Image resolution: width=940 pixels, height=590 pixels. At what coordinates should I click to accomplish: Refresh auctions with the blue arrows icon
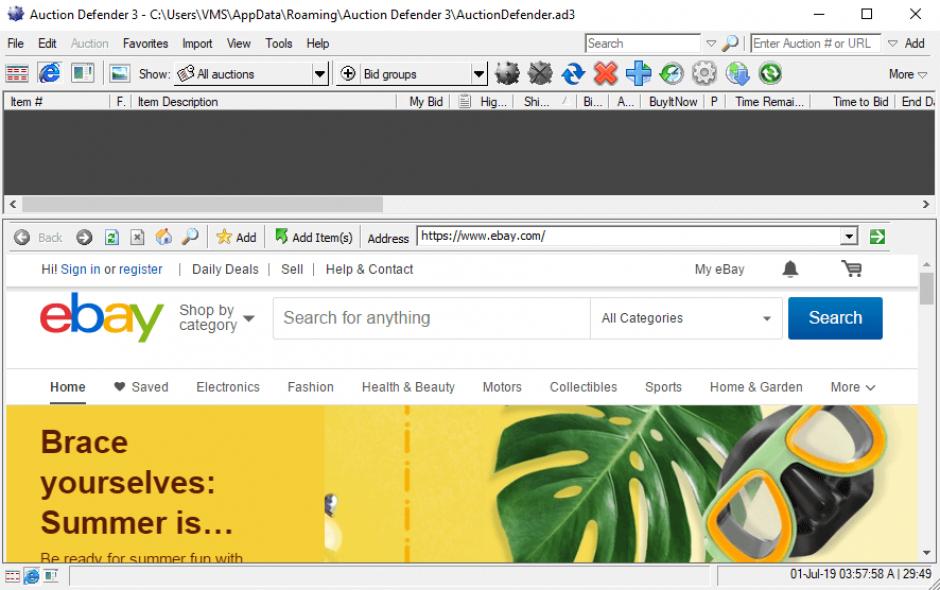(573, 74)
